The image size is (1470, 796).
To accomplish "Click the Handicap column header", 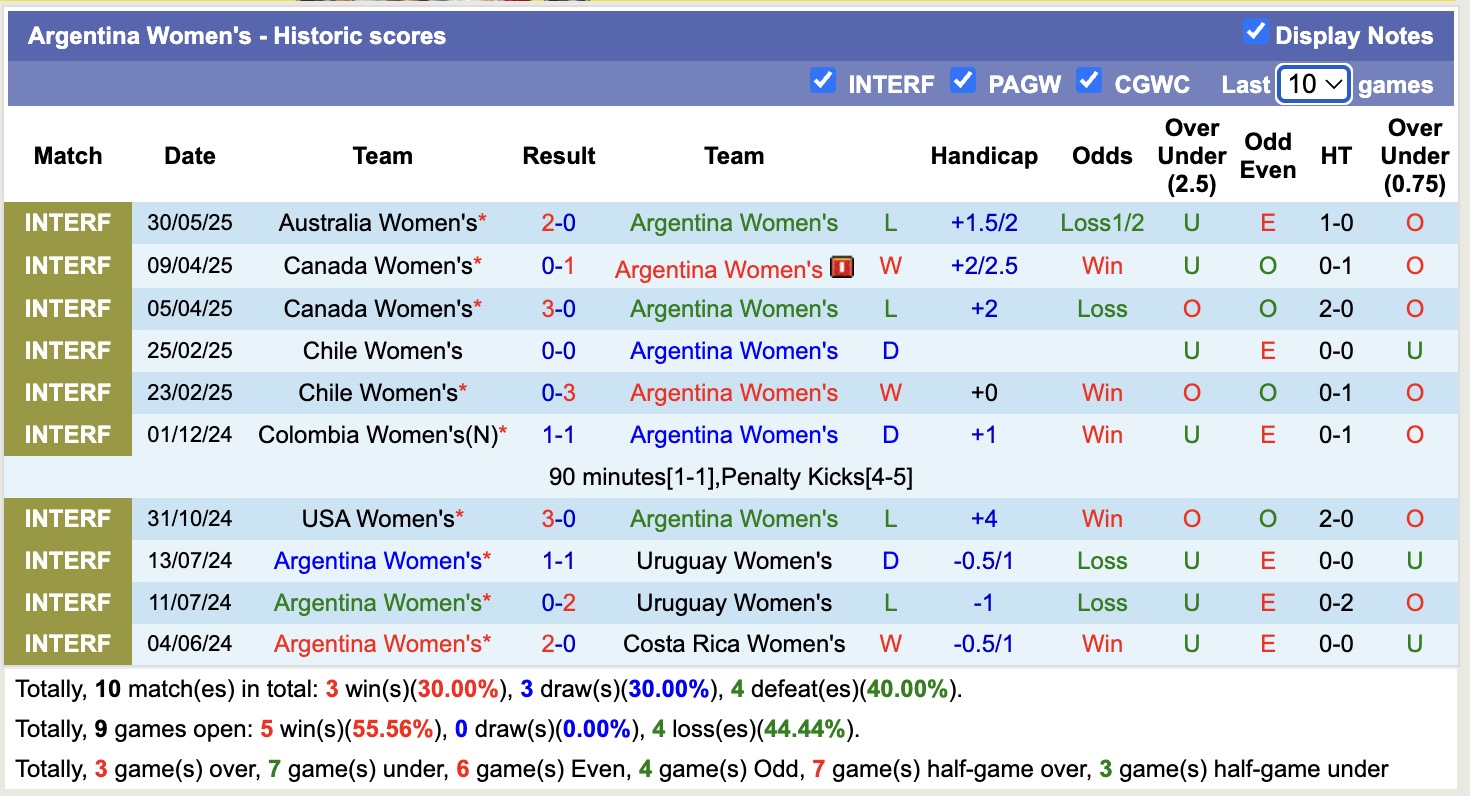I will pos(984,156).
